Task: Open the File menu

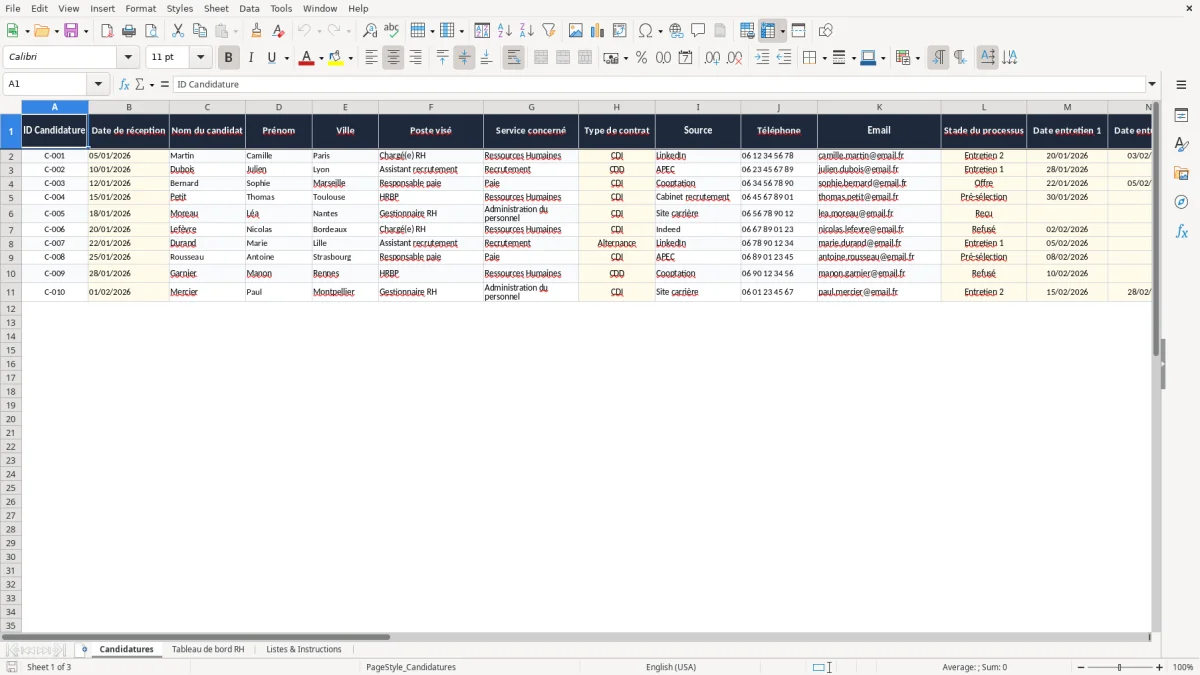Action: pyautogui.click(x=12, y=8)
